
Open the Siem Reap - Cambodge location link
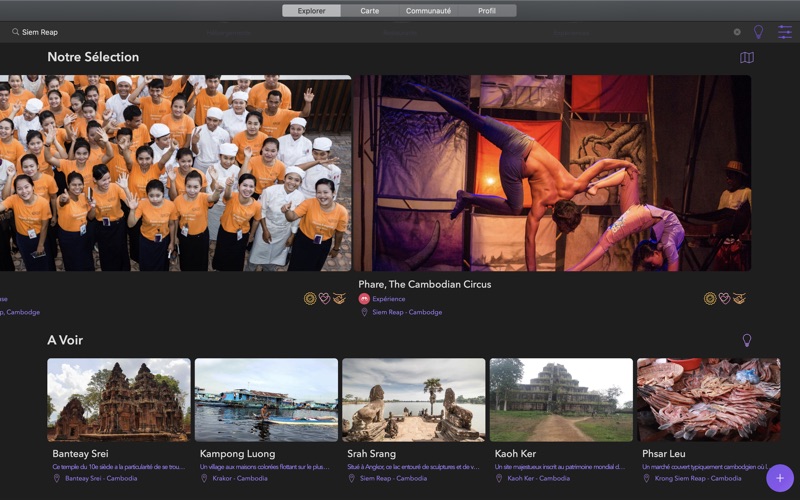(x=407, y=312)
